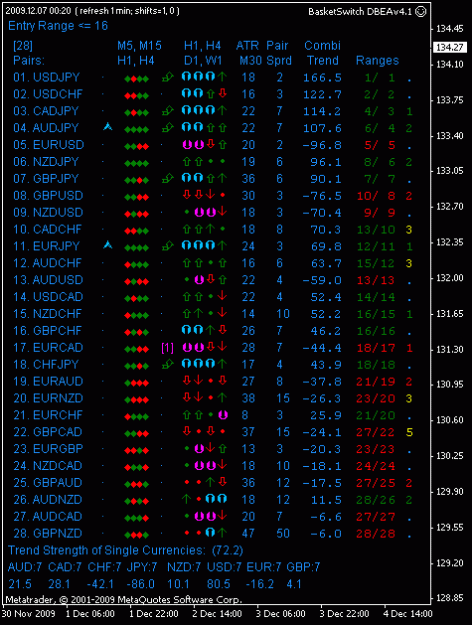Click the blue arrow marker in EURJPY row
This screenshot has height=625, width=472.
pos(108,245)
